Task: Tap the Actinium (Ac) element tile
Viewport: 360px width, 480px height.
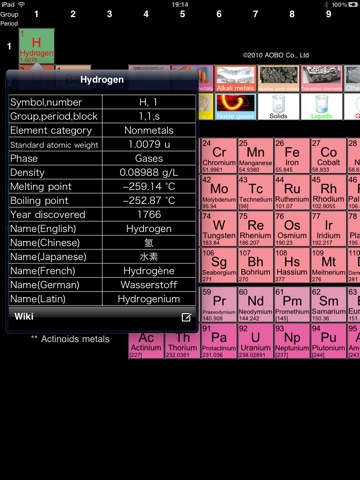Action: 146,346
